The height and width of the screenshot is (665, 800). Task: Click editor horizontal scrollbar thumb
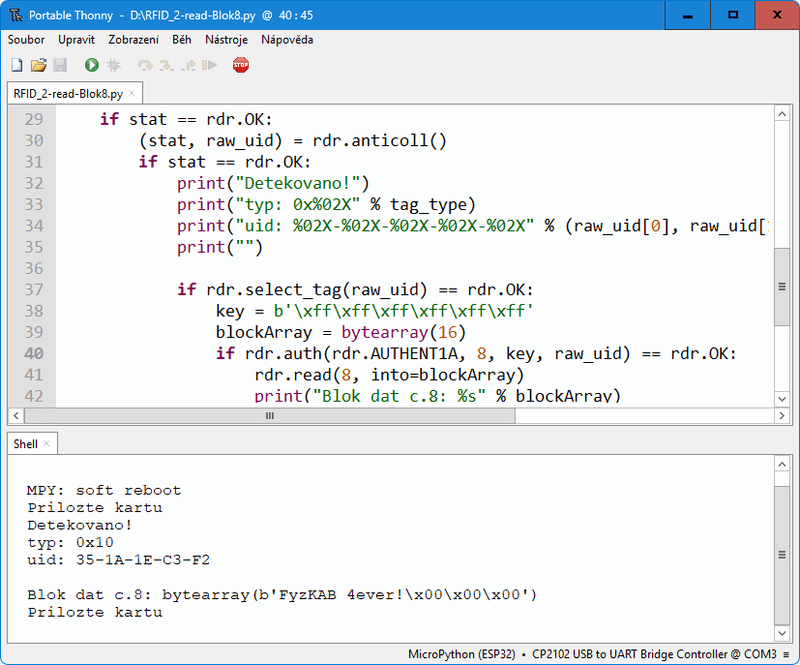(x=270, y=416)
